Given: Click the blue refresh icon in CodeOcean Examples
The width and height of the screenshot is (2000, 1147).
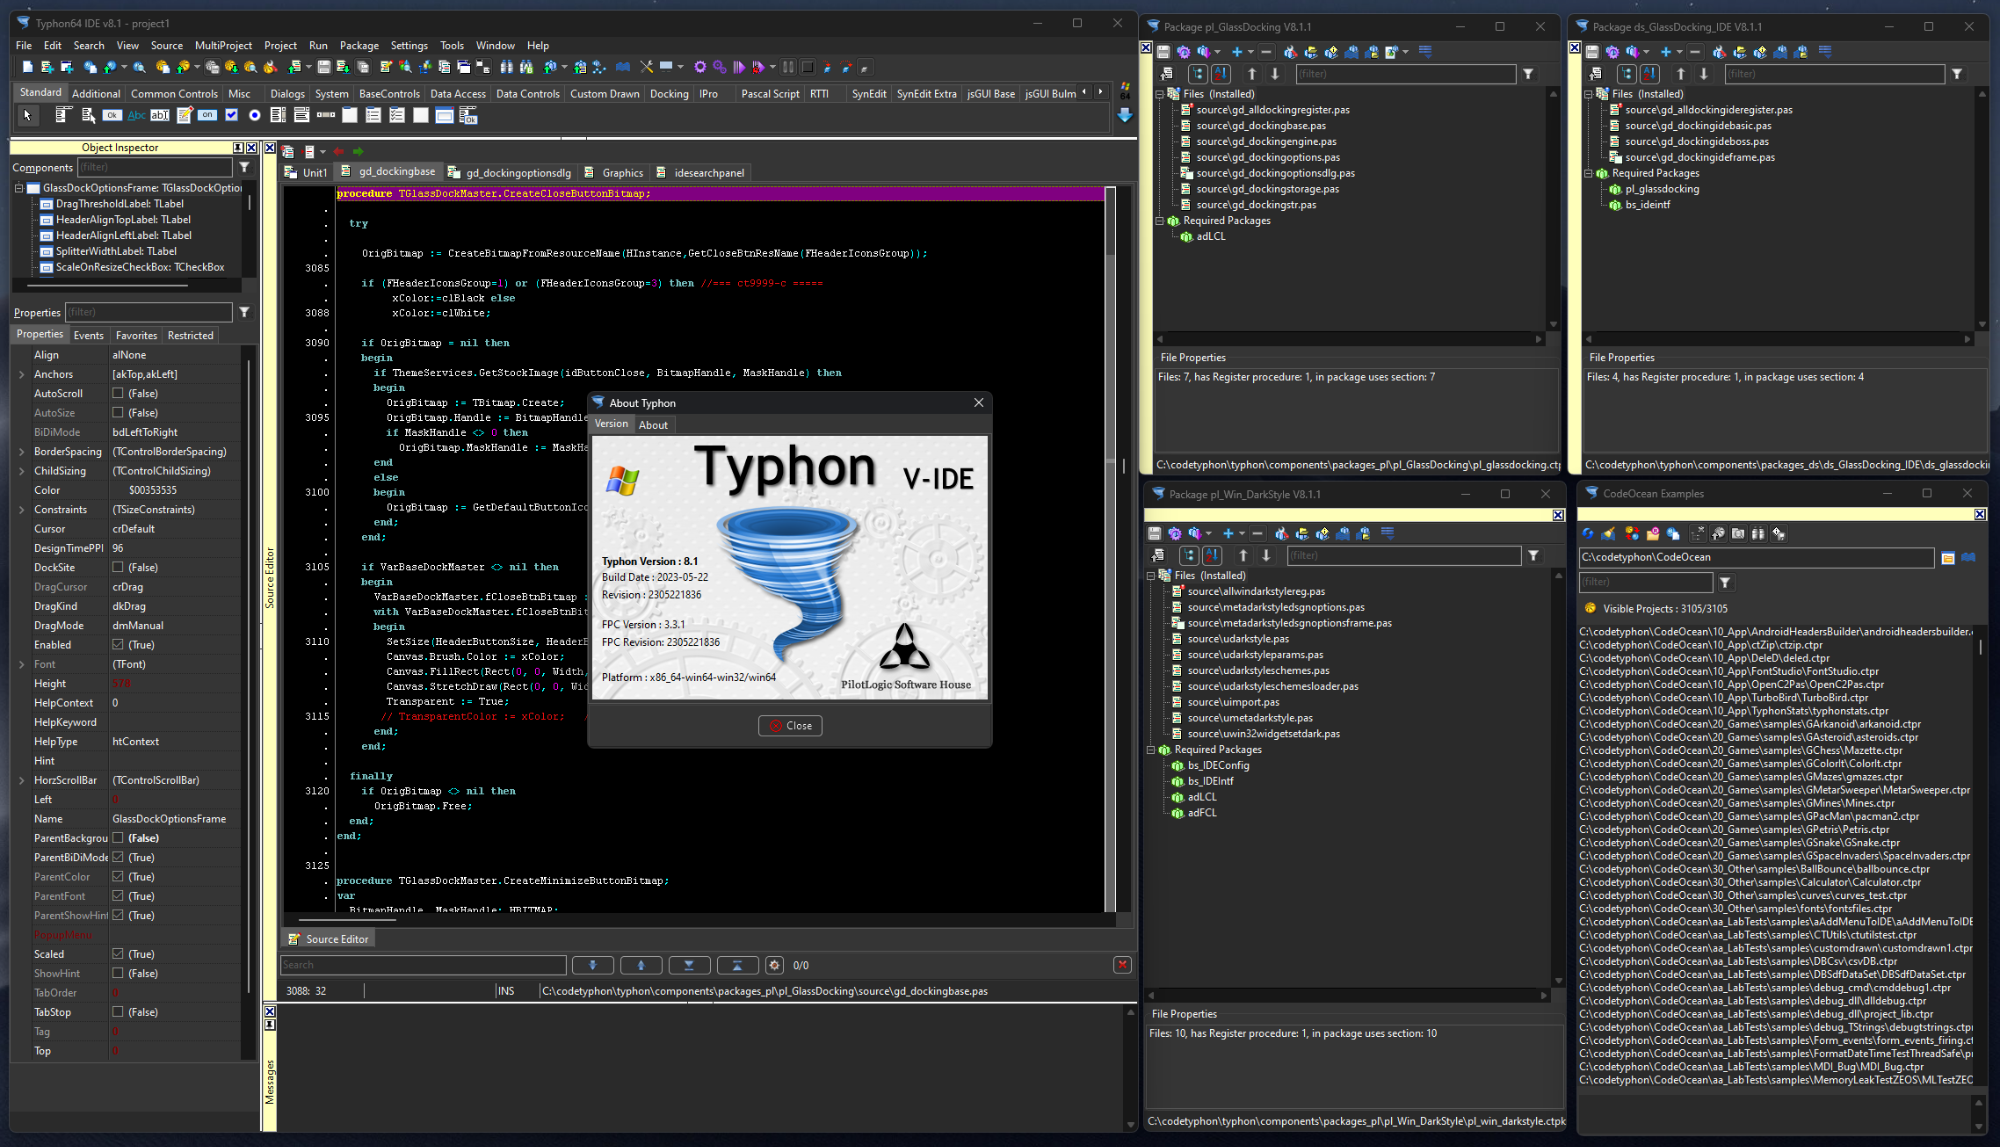Looking at the screenshot, I should pos(1588,534).
